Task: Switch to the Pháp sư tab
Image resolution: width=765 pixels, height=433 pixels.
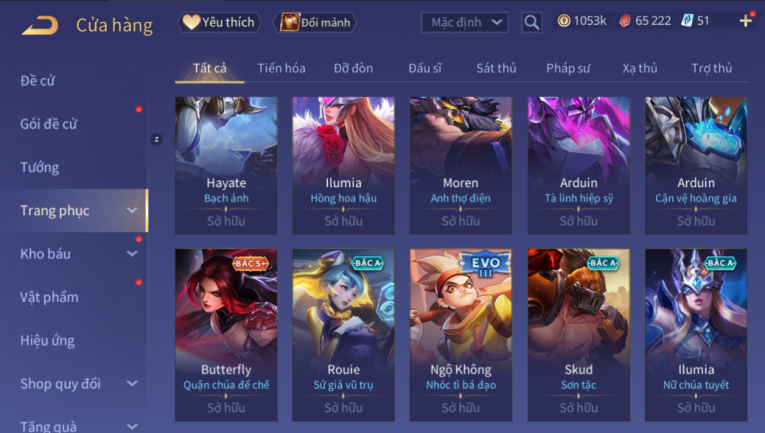Action: (x=568, y=68)
